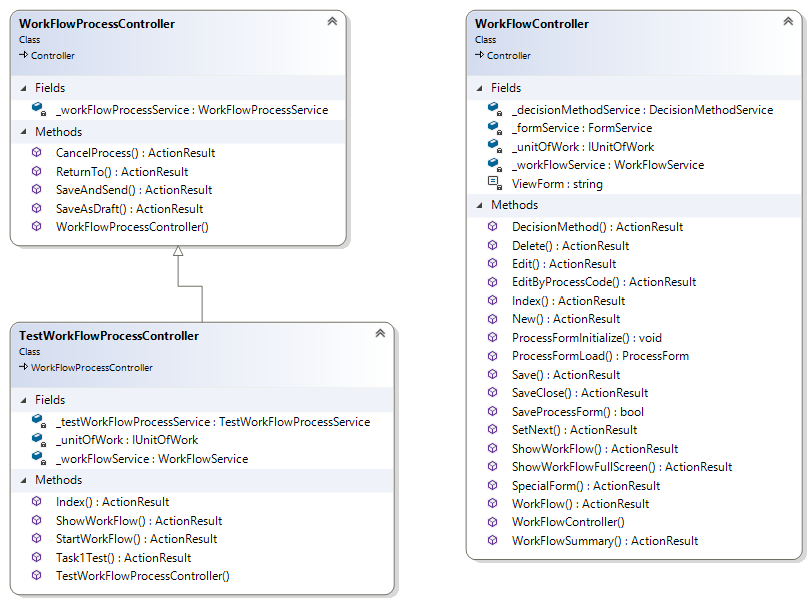Click the method icon beside DecisionMethod()

491,226
